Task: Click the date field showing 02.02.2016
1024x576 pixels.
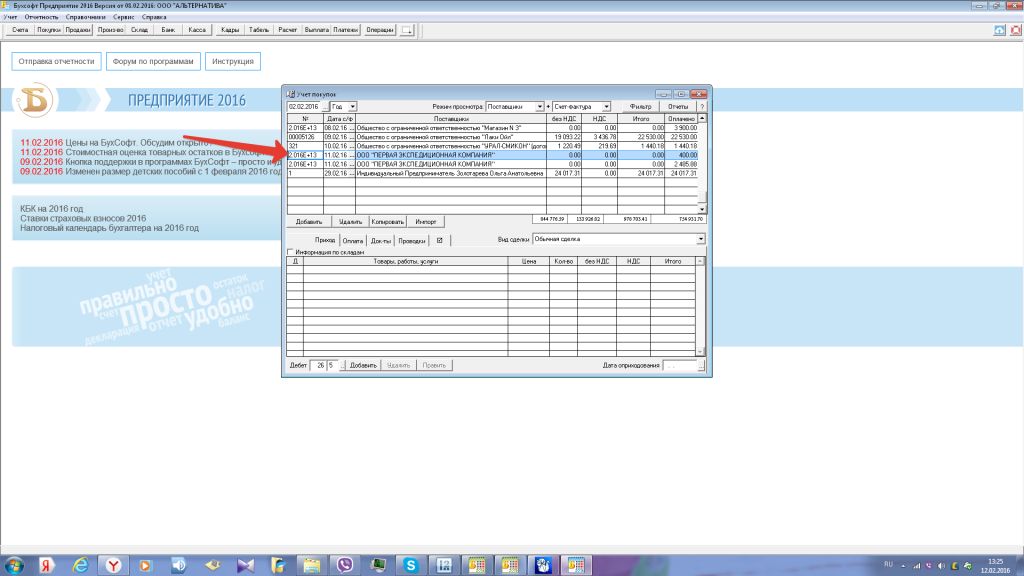Action: click(303, 106)
